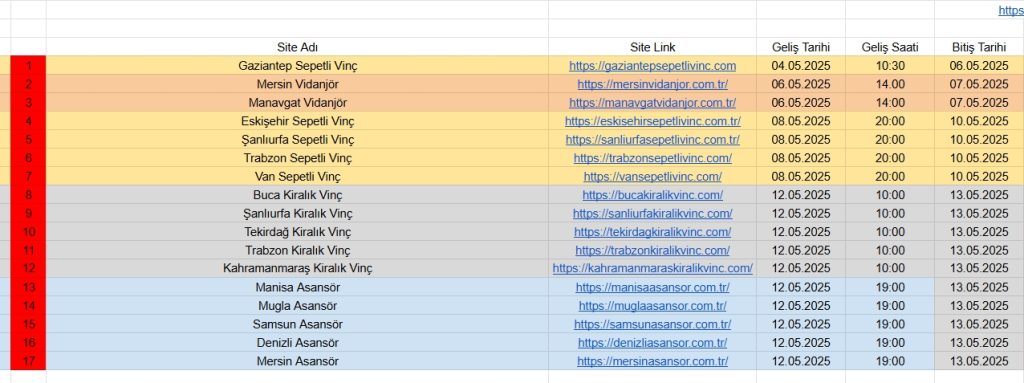
Task: Open the kahramanmaraskiralikvinc.com link
Action: tap(652, 268)
